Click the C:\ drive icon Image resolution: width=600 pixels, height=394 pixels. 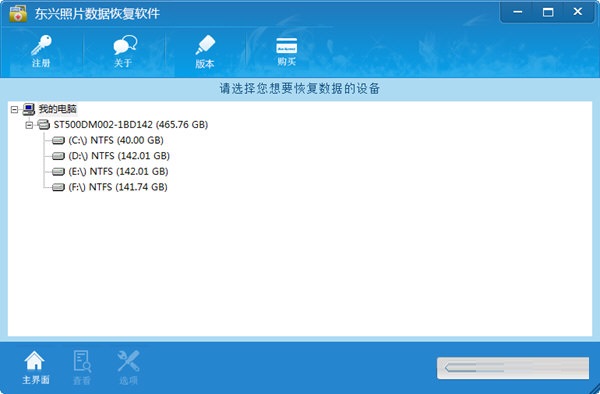pyautogui.click(x=58, y=140)
